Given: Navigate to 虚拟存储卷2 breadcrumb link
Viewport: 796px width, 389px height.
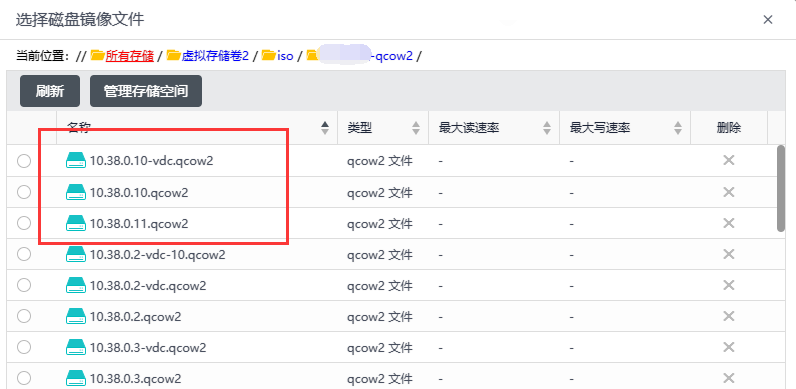Looking at the screenshot, I should click(215, 56).
